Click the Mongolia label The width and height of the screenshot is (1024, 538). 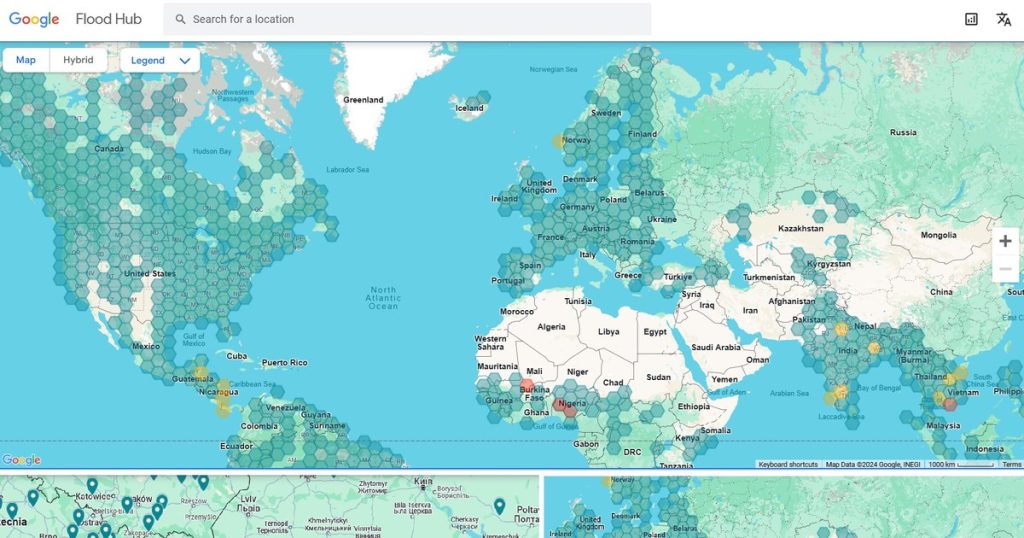(x=938, y=235)
